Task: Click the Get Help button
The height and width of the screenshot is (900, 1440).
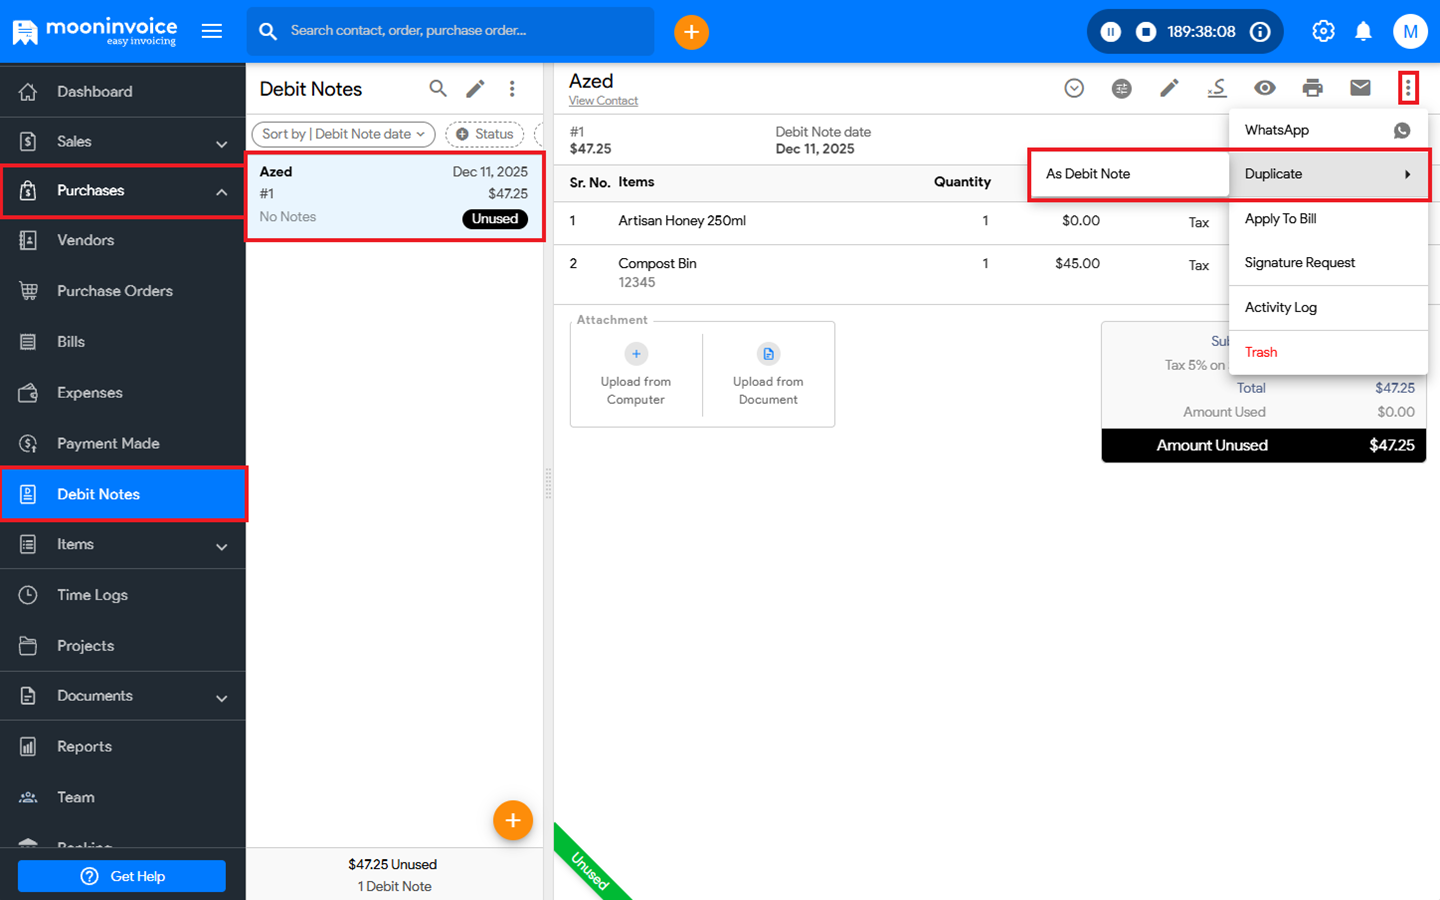Action: coord(122,876)
